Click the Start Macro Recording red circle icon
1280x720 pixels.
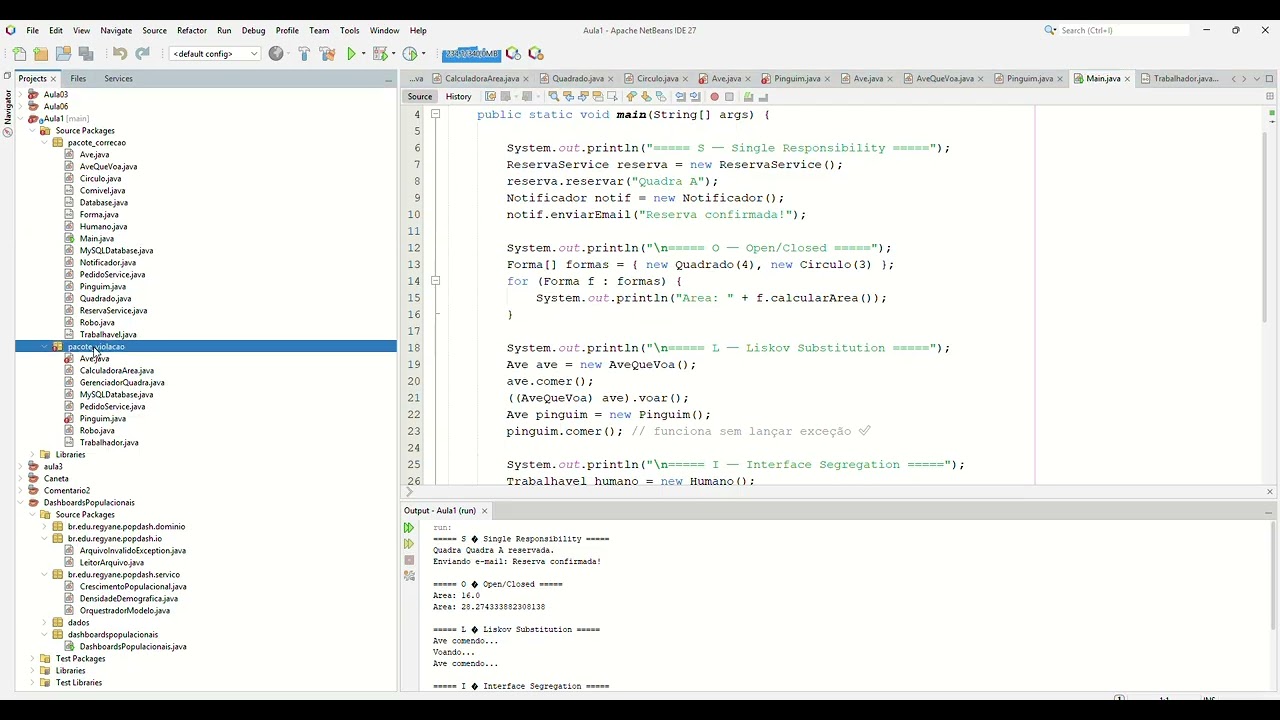[714, 97]
